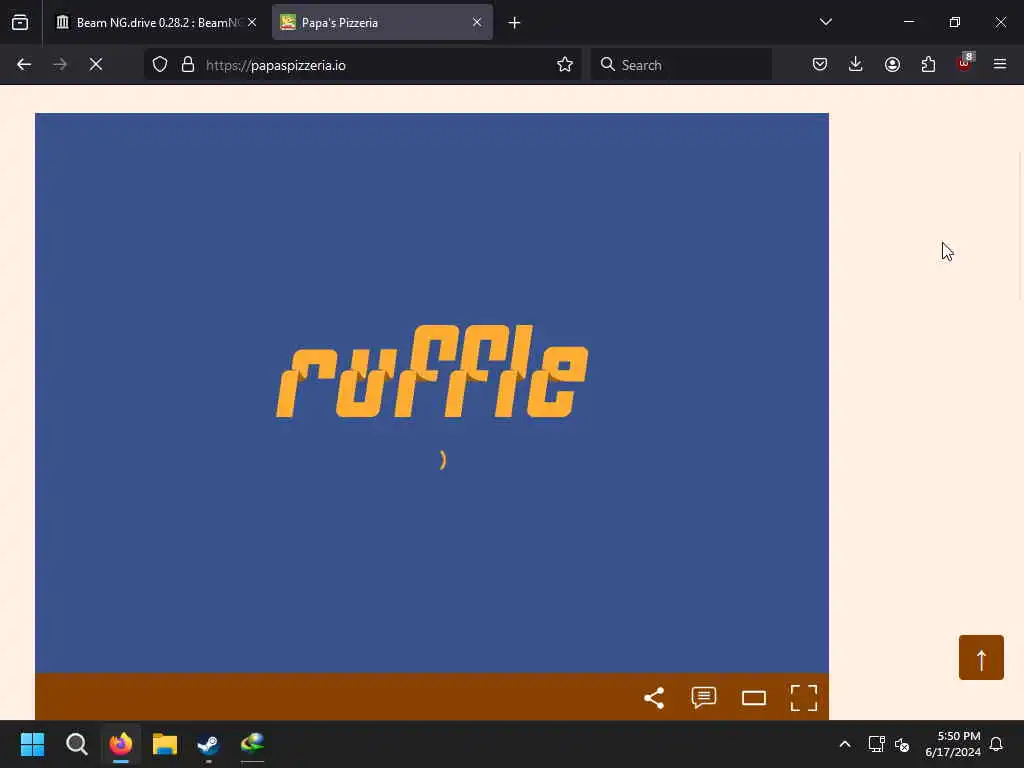Open a new browser tab
The image size is (1024, 768).
coord(514,23)
